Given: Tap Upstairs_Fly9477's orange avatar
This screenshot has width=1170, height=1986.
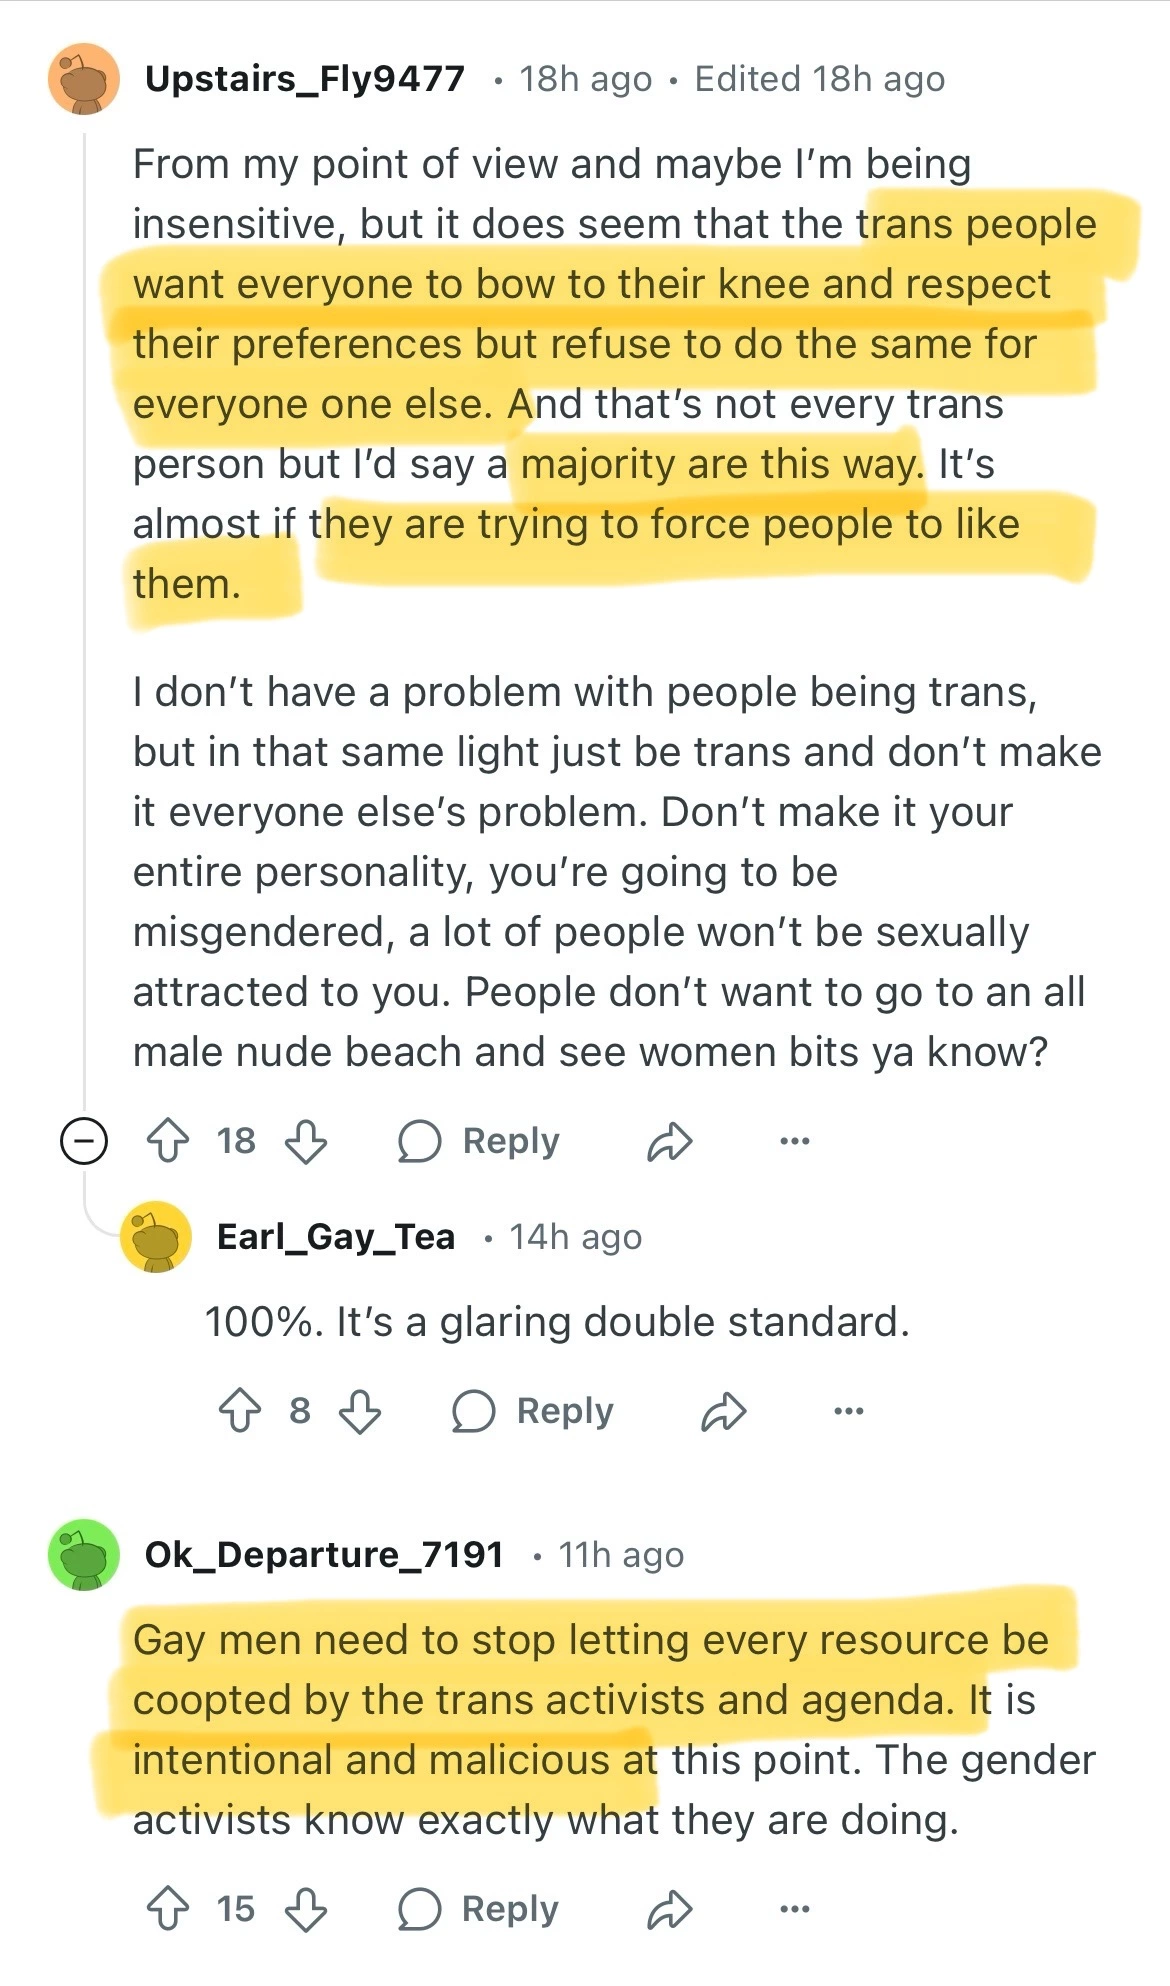Looking at the screenshot, I should tap(84, 79).
